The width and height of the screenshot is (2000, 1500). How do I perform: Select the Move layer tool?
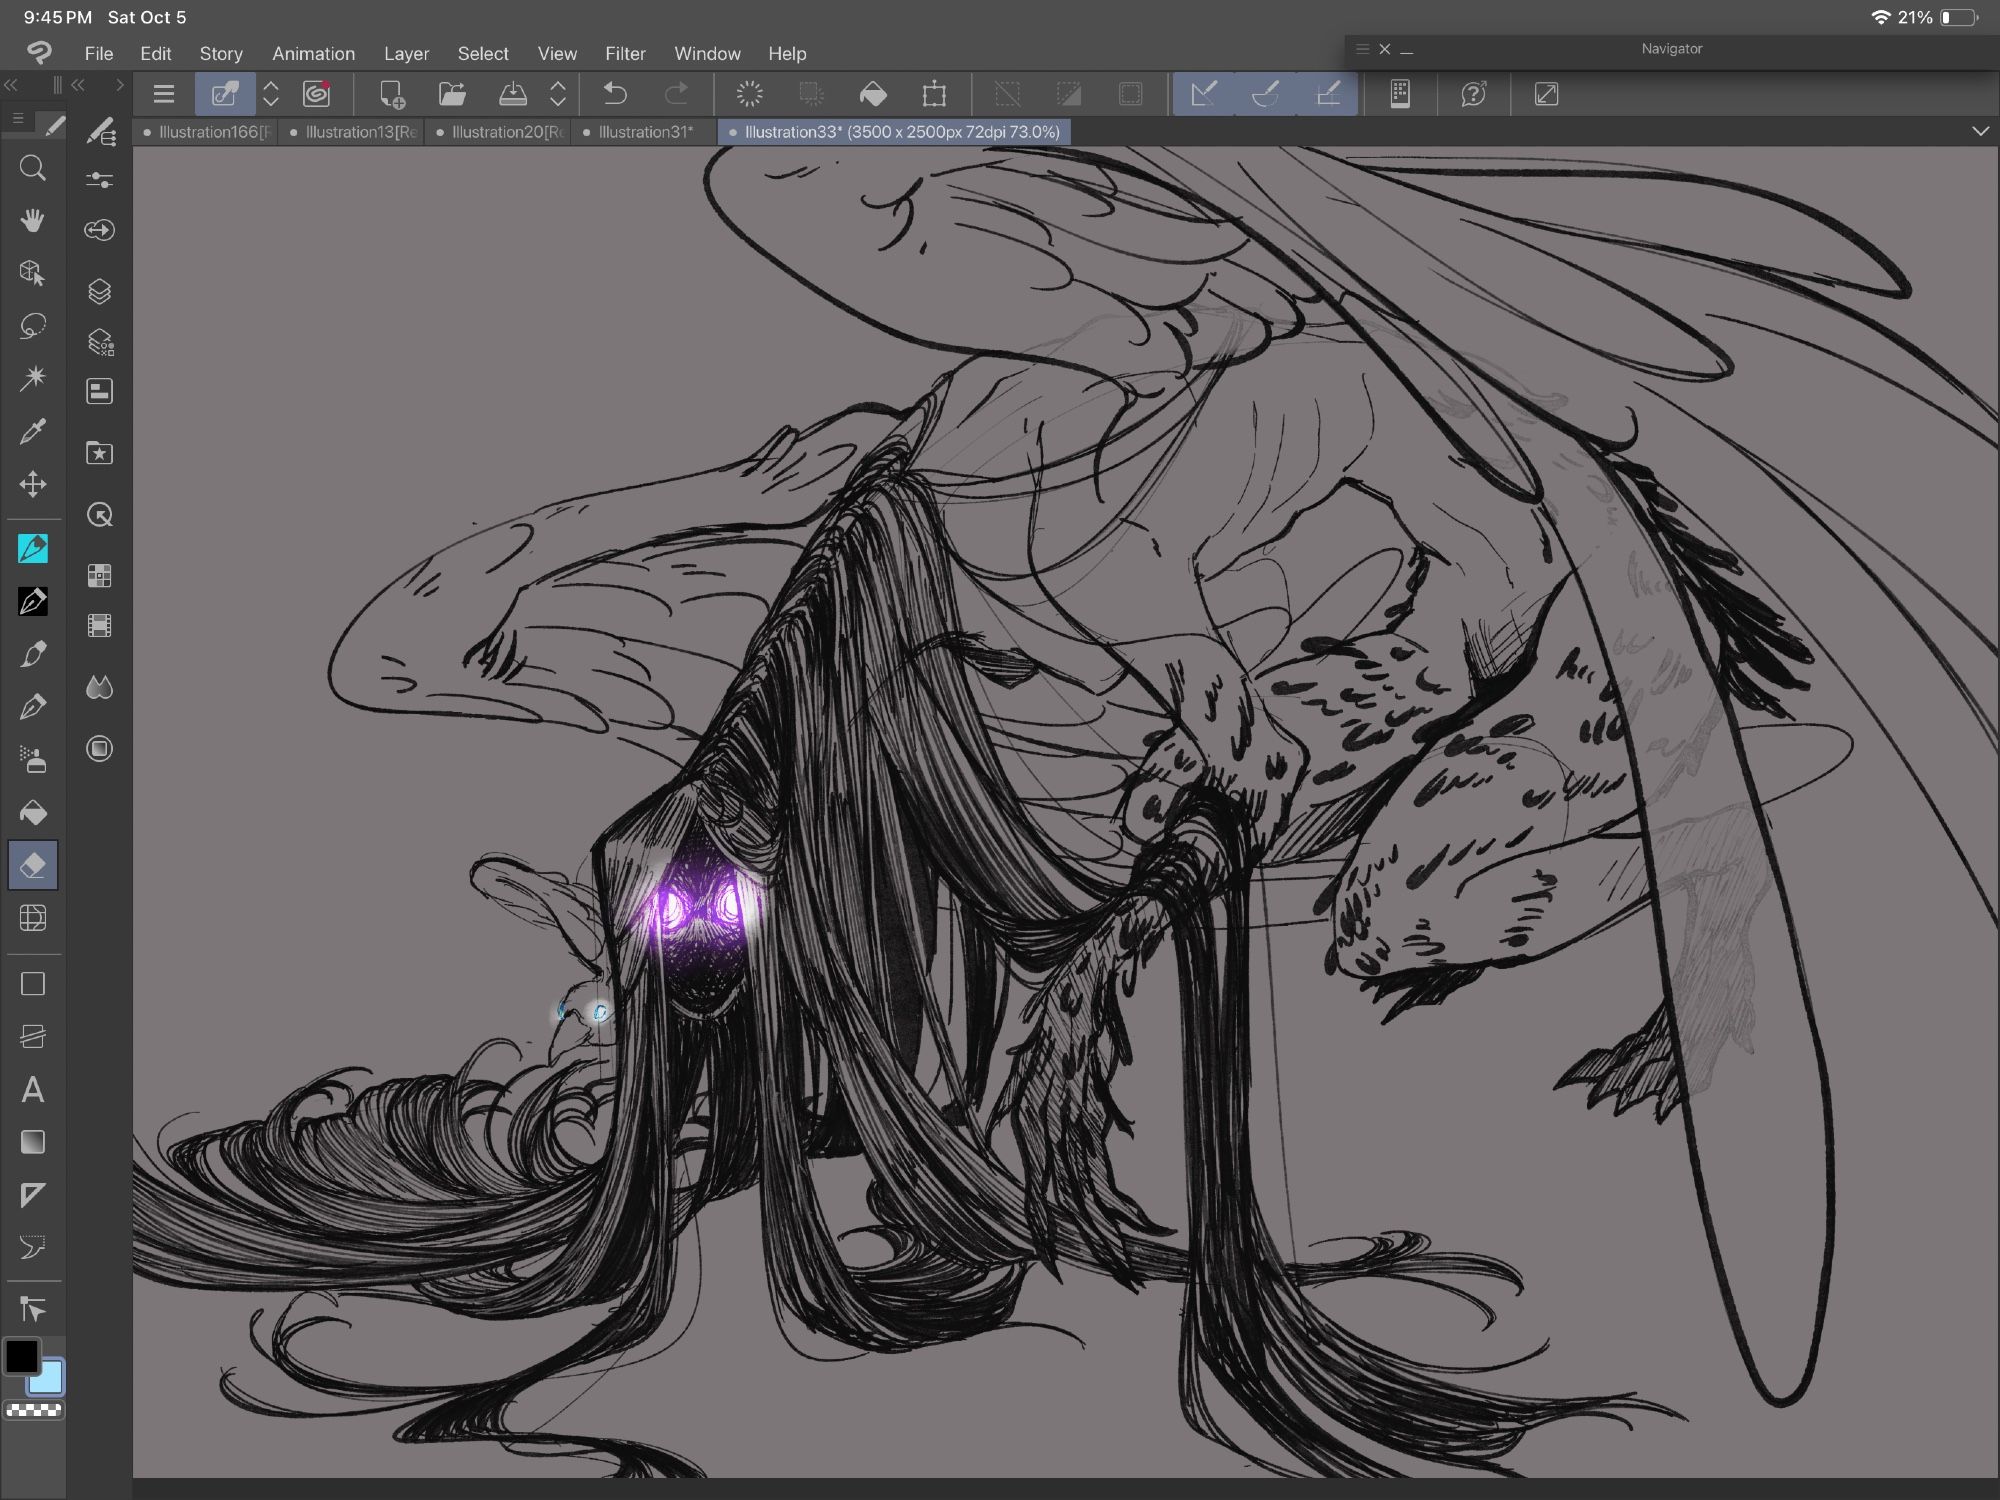coord(33,484)
